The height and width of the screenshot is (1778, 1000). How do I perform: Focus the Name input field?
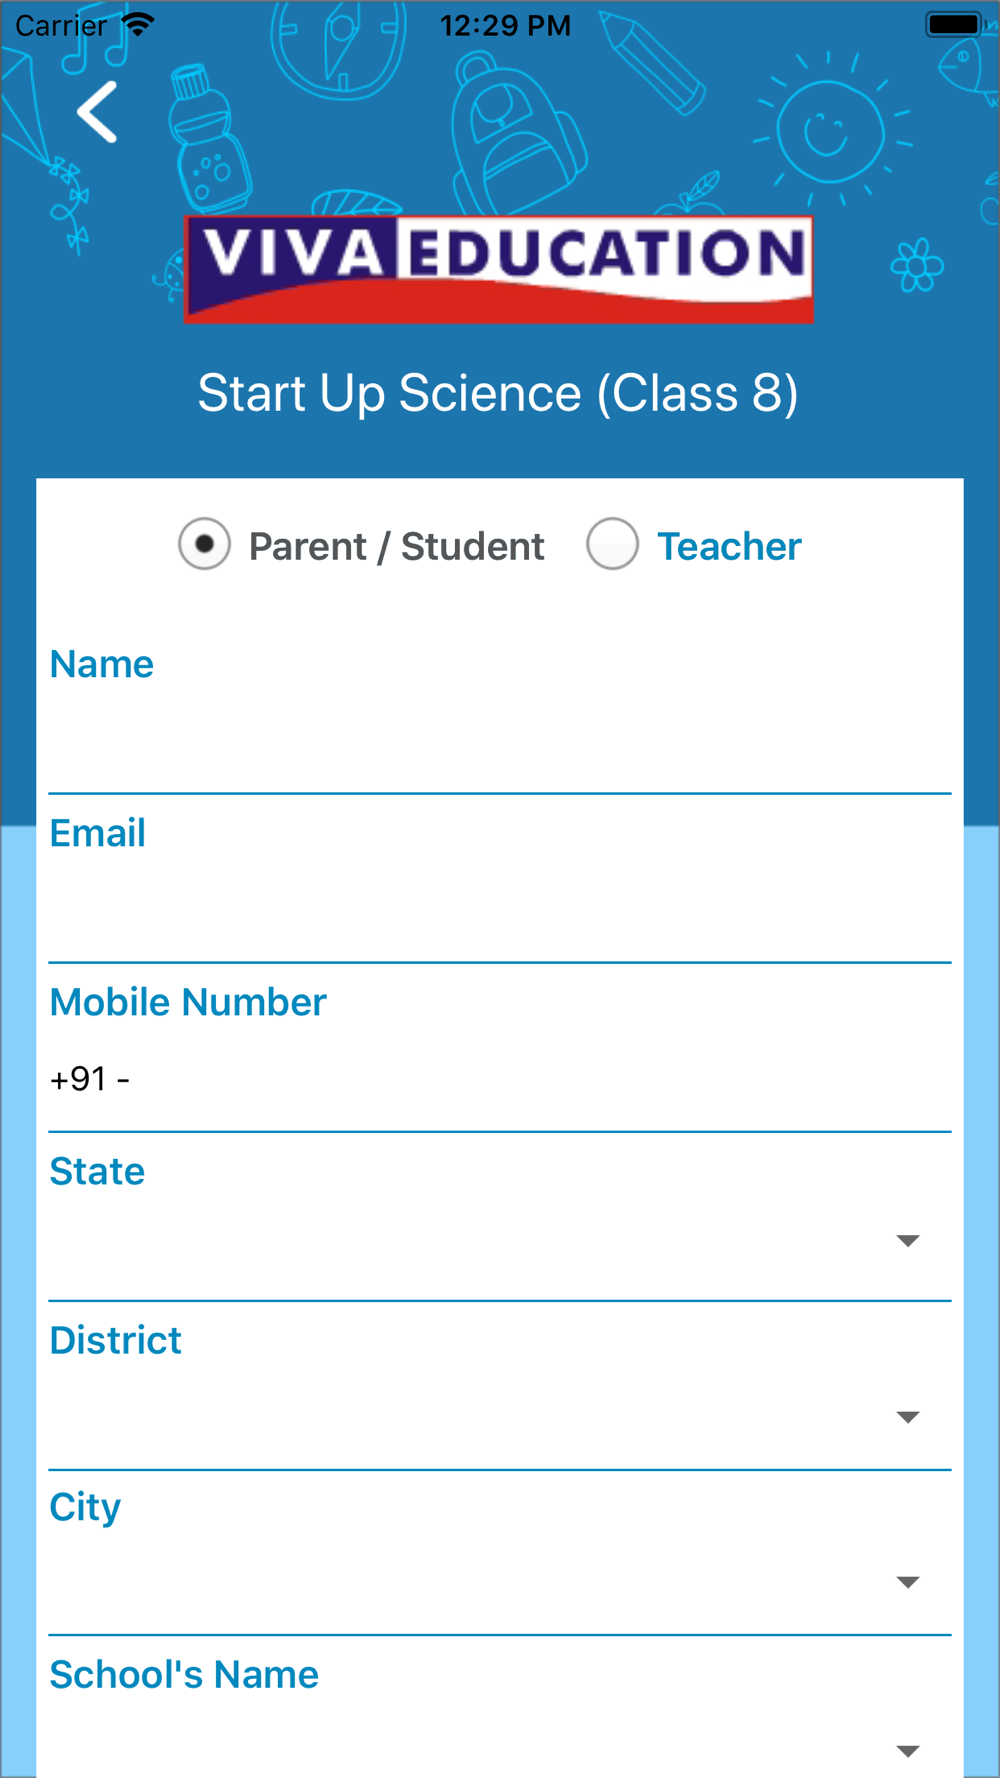point(500,743)
